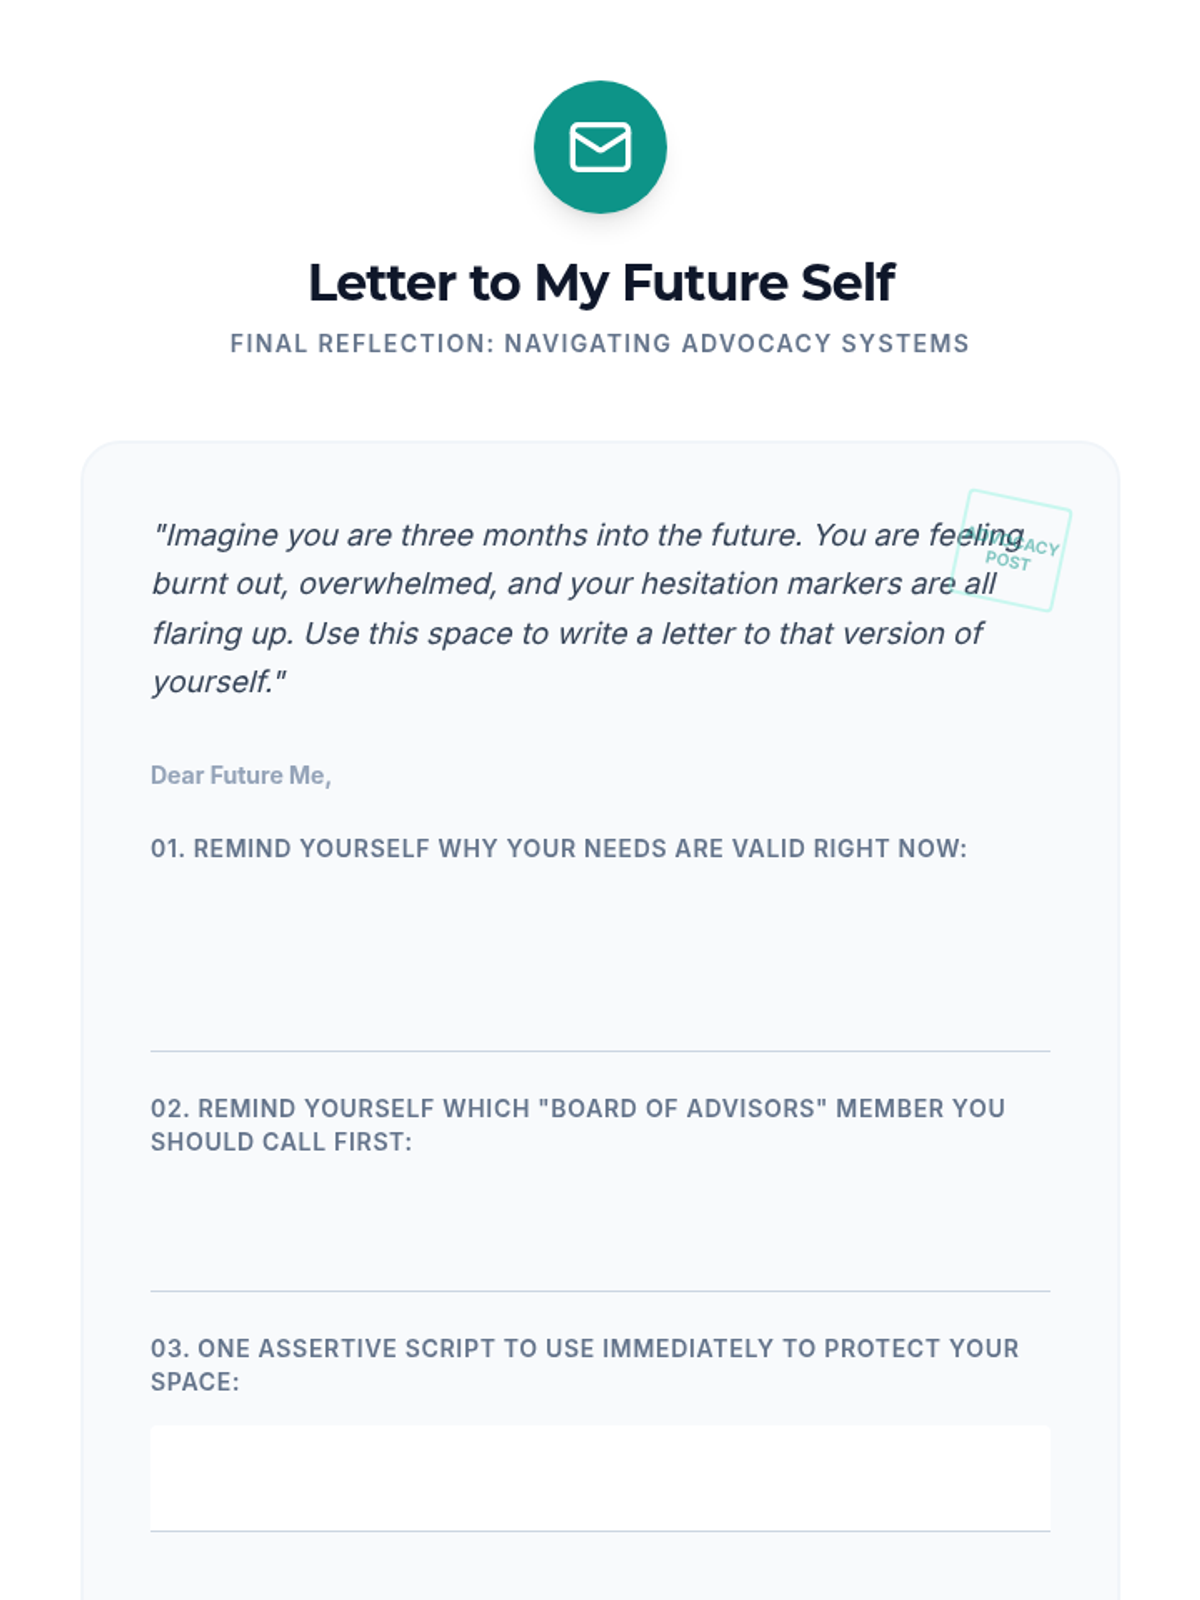Focus the Board of Advisors answer field
This screenshot has width=1200, height=1600.
click(x=600, y=1228)
